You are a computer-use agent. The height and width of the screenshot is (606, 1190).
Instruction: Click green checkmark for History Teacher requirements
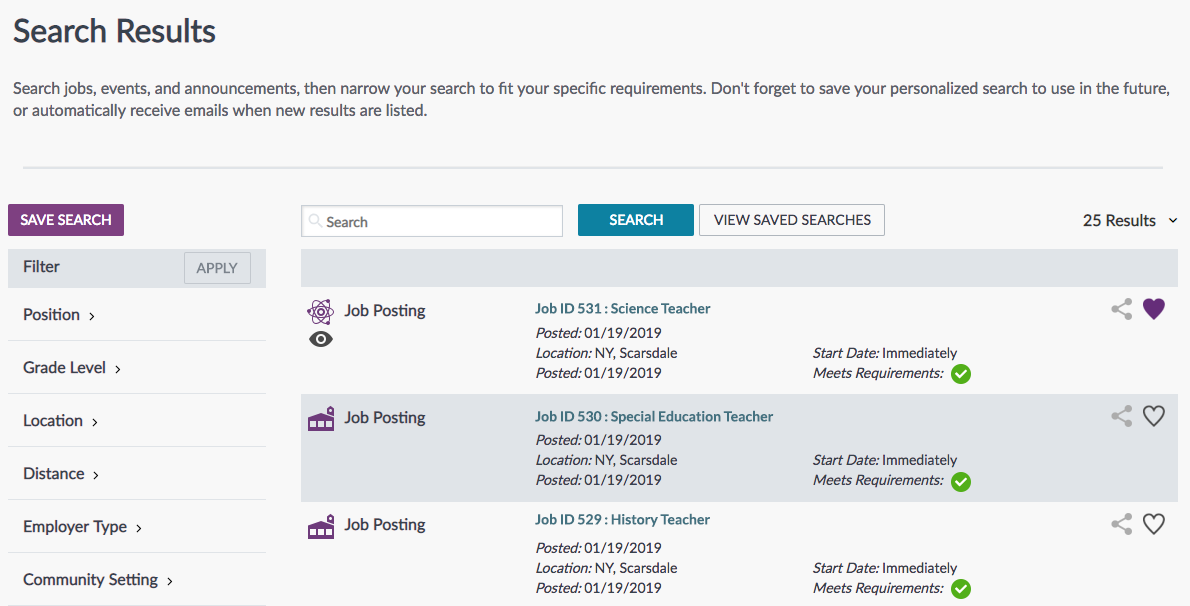[961, 589]
